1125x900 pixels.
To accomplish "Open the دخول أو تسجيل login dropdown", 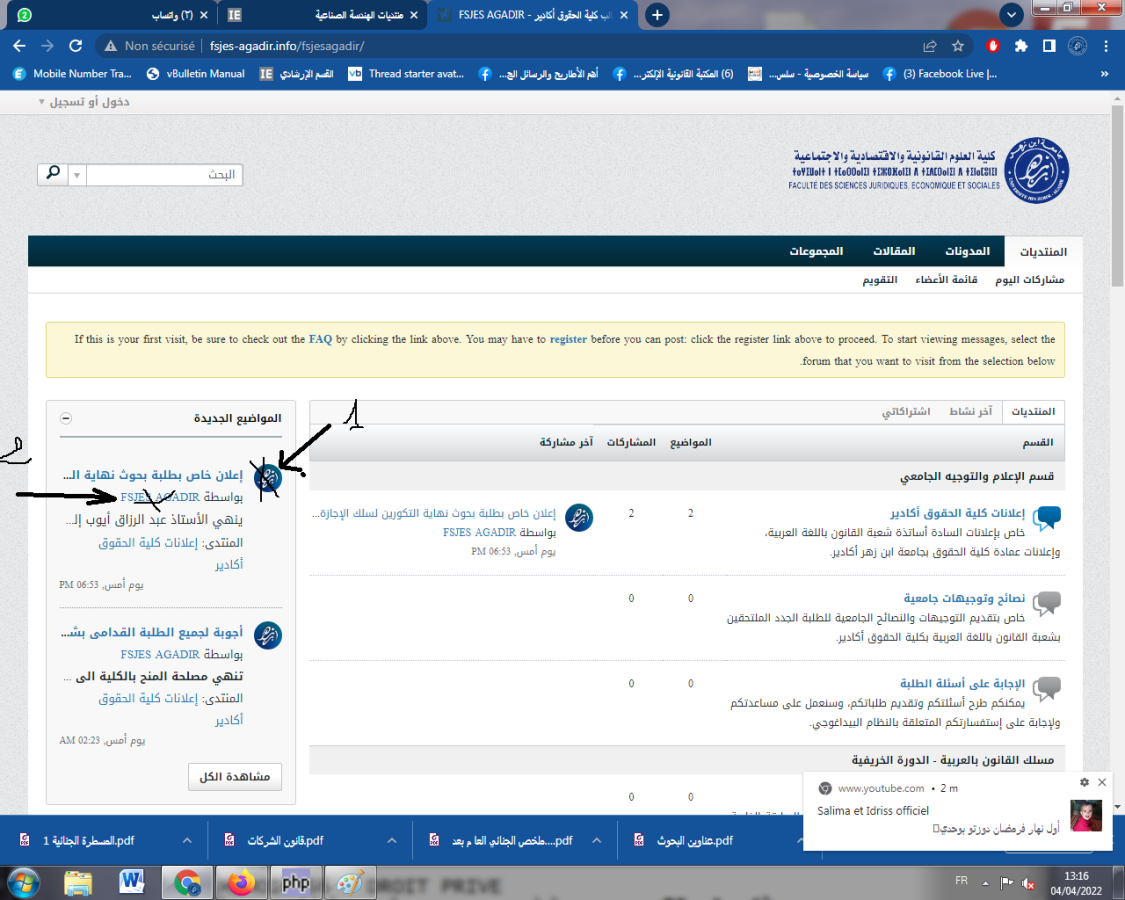I will tap(84, 102).
